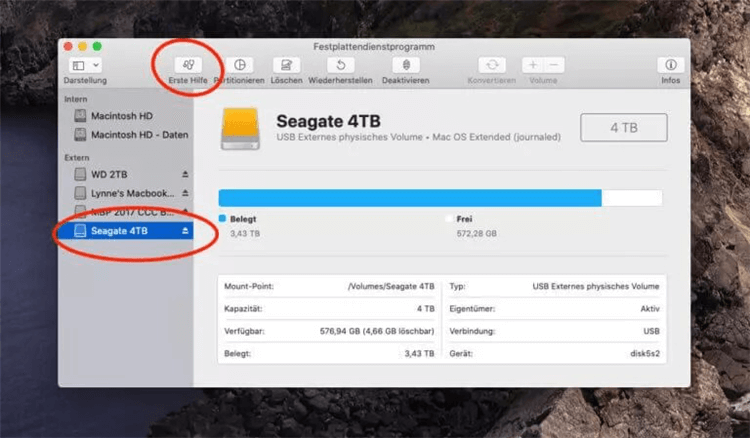Viewport: 750px width, 438px height.
Task: Click the 576,94 GB (4,66 GB löschbar) value
Action: coord(377,331)
